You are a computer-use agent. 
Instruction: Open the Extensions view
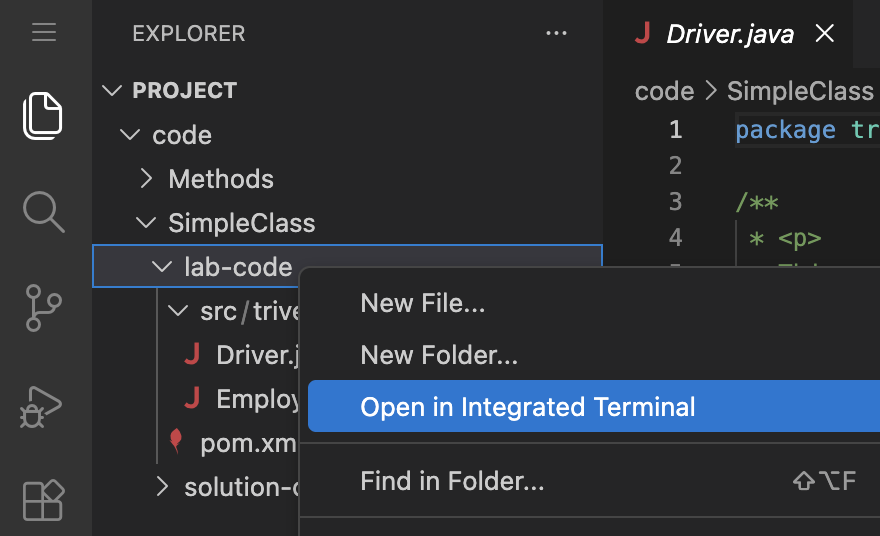tap(44, 500)
